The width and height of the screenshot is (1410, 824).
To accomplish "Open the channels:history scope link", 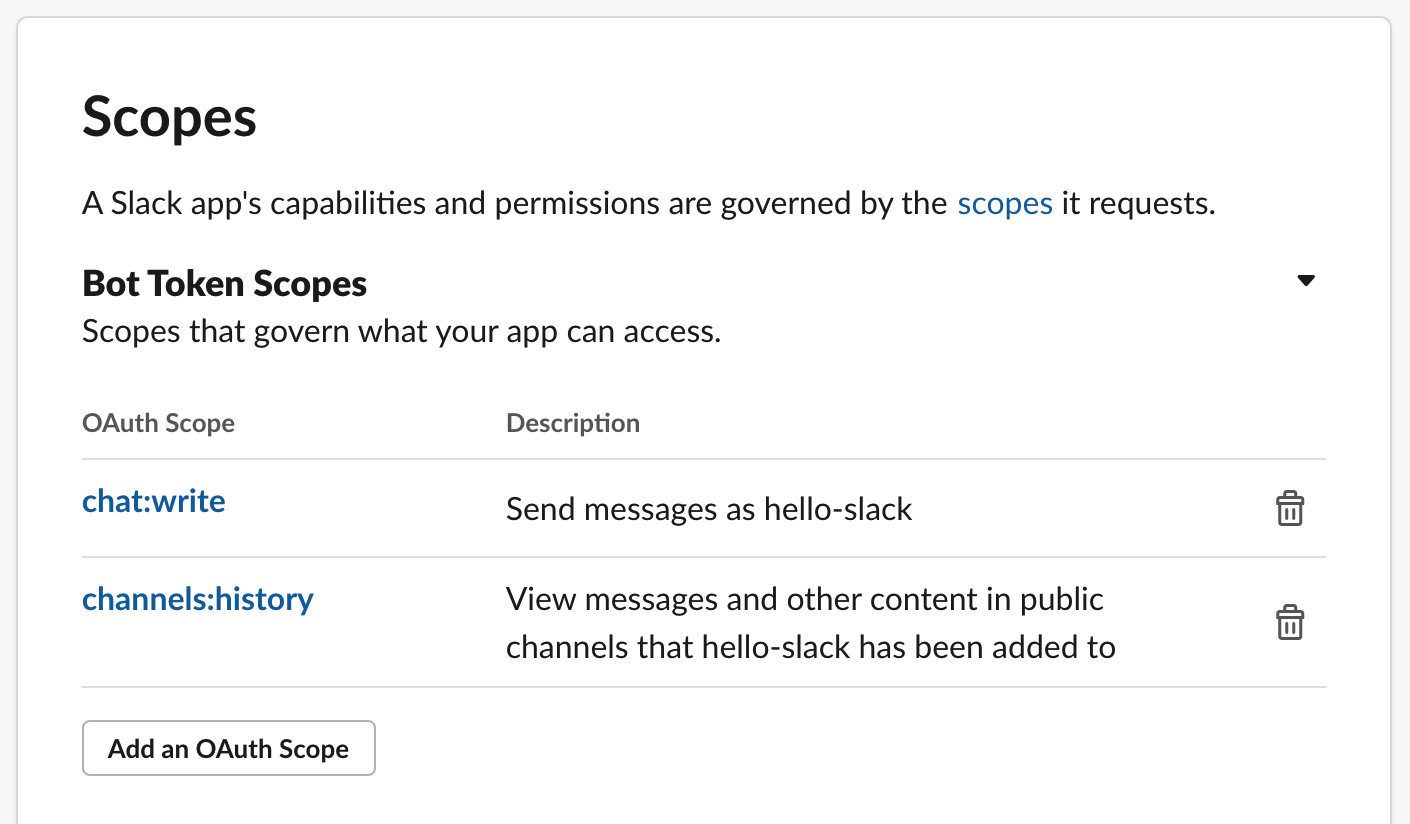I will (x=198, y=599).
